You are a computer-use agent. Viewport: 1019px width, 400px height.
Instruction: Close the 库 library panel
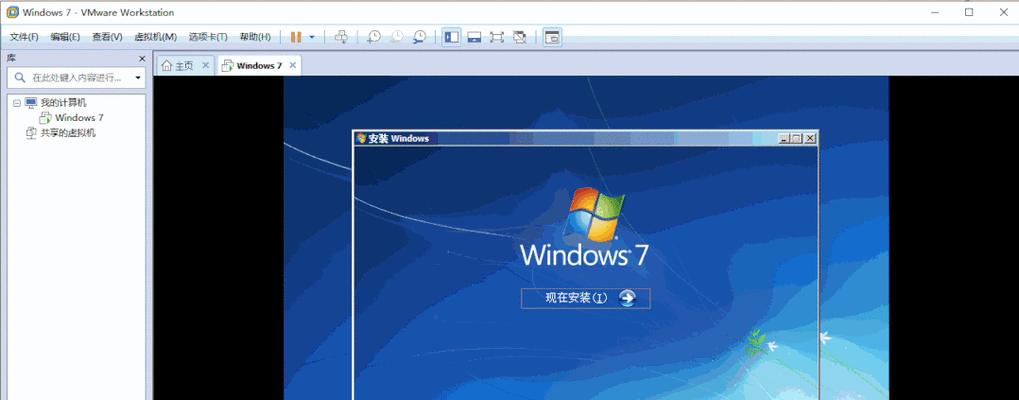point(142,58)
